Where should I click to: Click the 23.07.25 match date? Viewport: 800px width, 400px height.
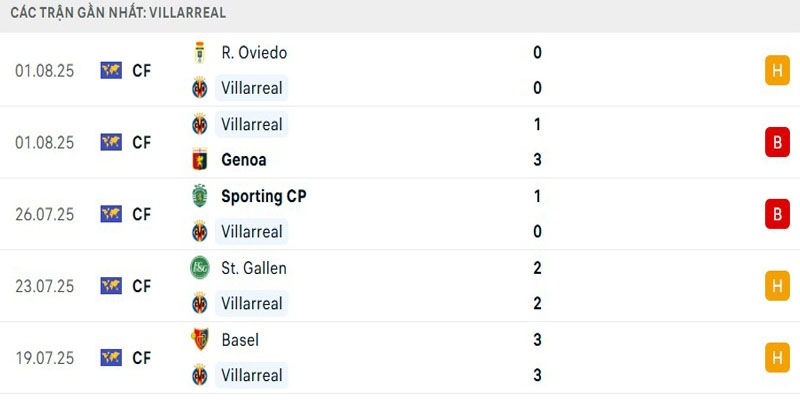click(45, 286)
